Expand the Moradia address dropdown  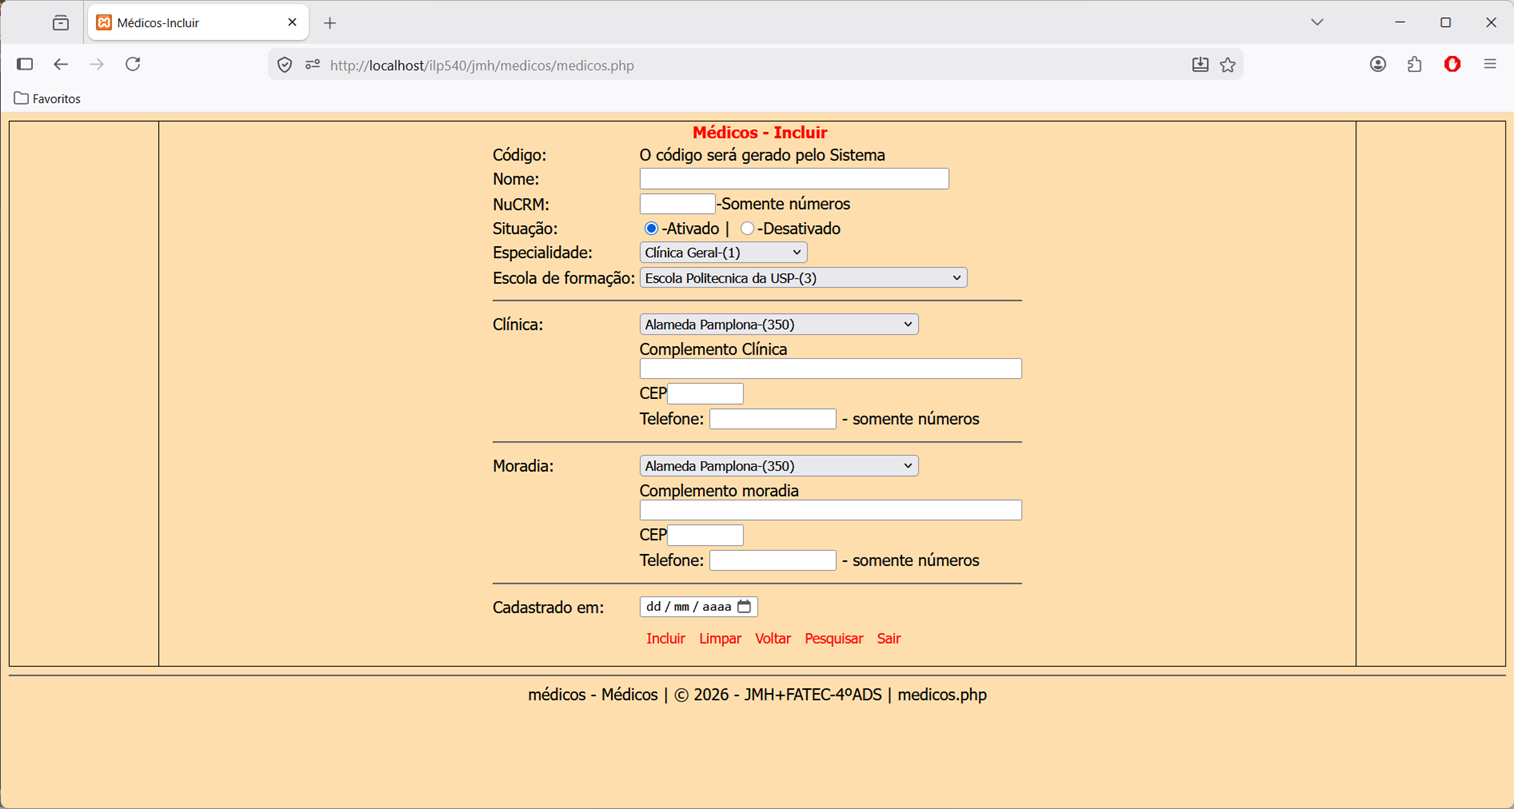pyautogui.click(x=779, y=466)
